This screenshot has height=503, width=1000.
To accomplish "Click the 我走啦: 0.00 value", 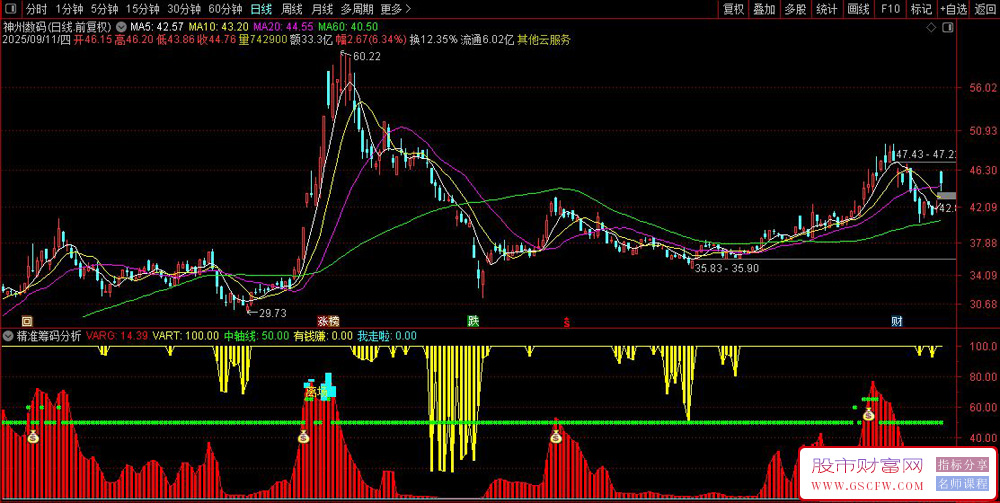I will click(x=387, y=336).
